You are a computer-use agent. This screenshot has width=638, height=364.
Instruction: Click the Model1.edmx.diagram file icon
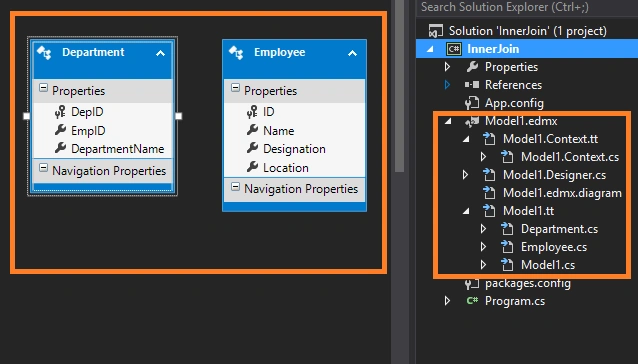pyautogui.click(x=489, y=193)
